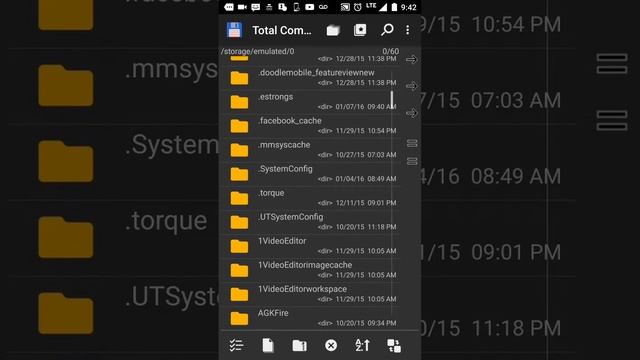
Task: Tap the /storage/emulated/0 path bar
Action: click(258, 51)
